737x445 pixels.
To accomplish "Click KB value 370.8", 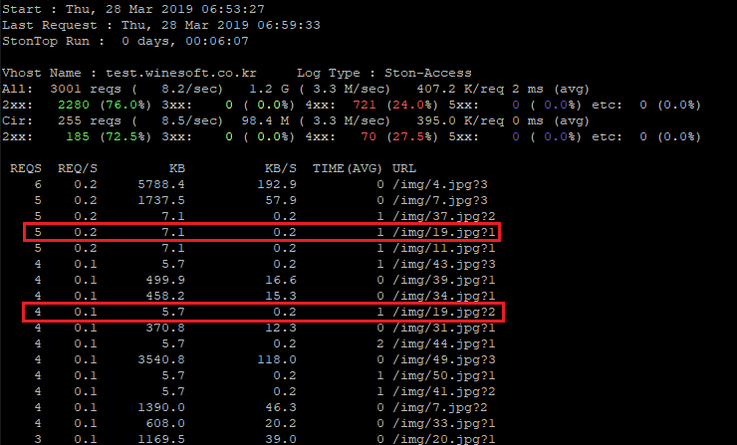I will pyautogui.click(x=165, y=328).
